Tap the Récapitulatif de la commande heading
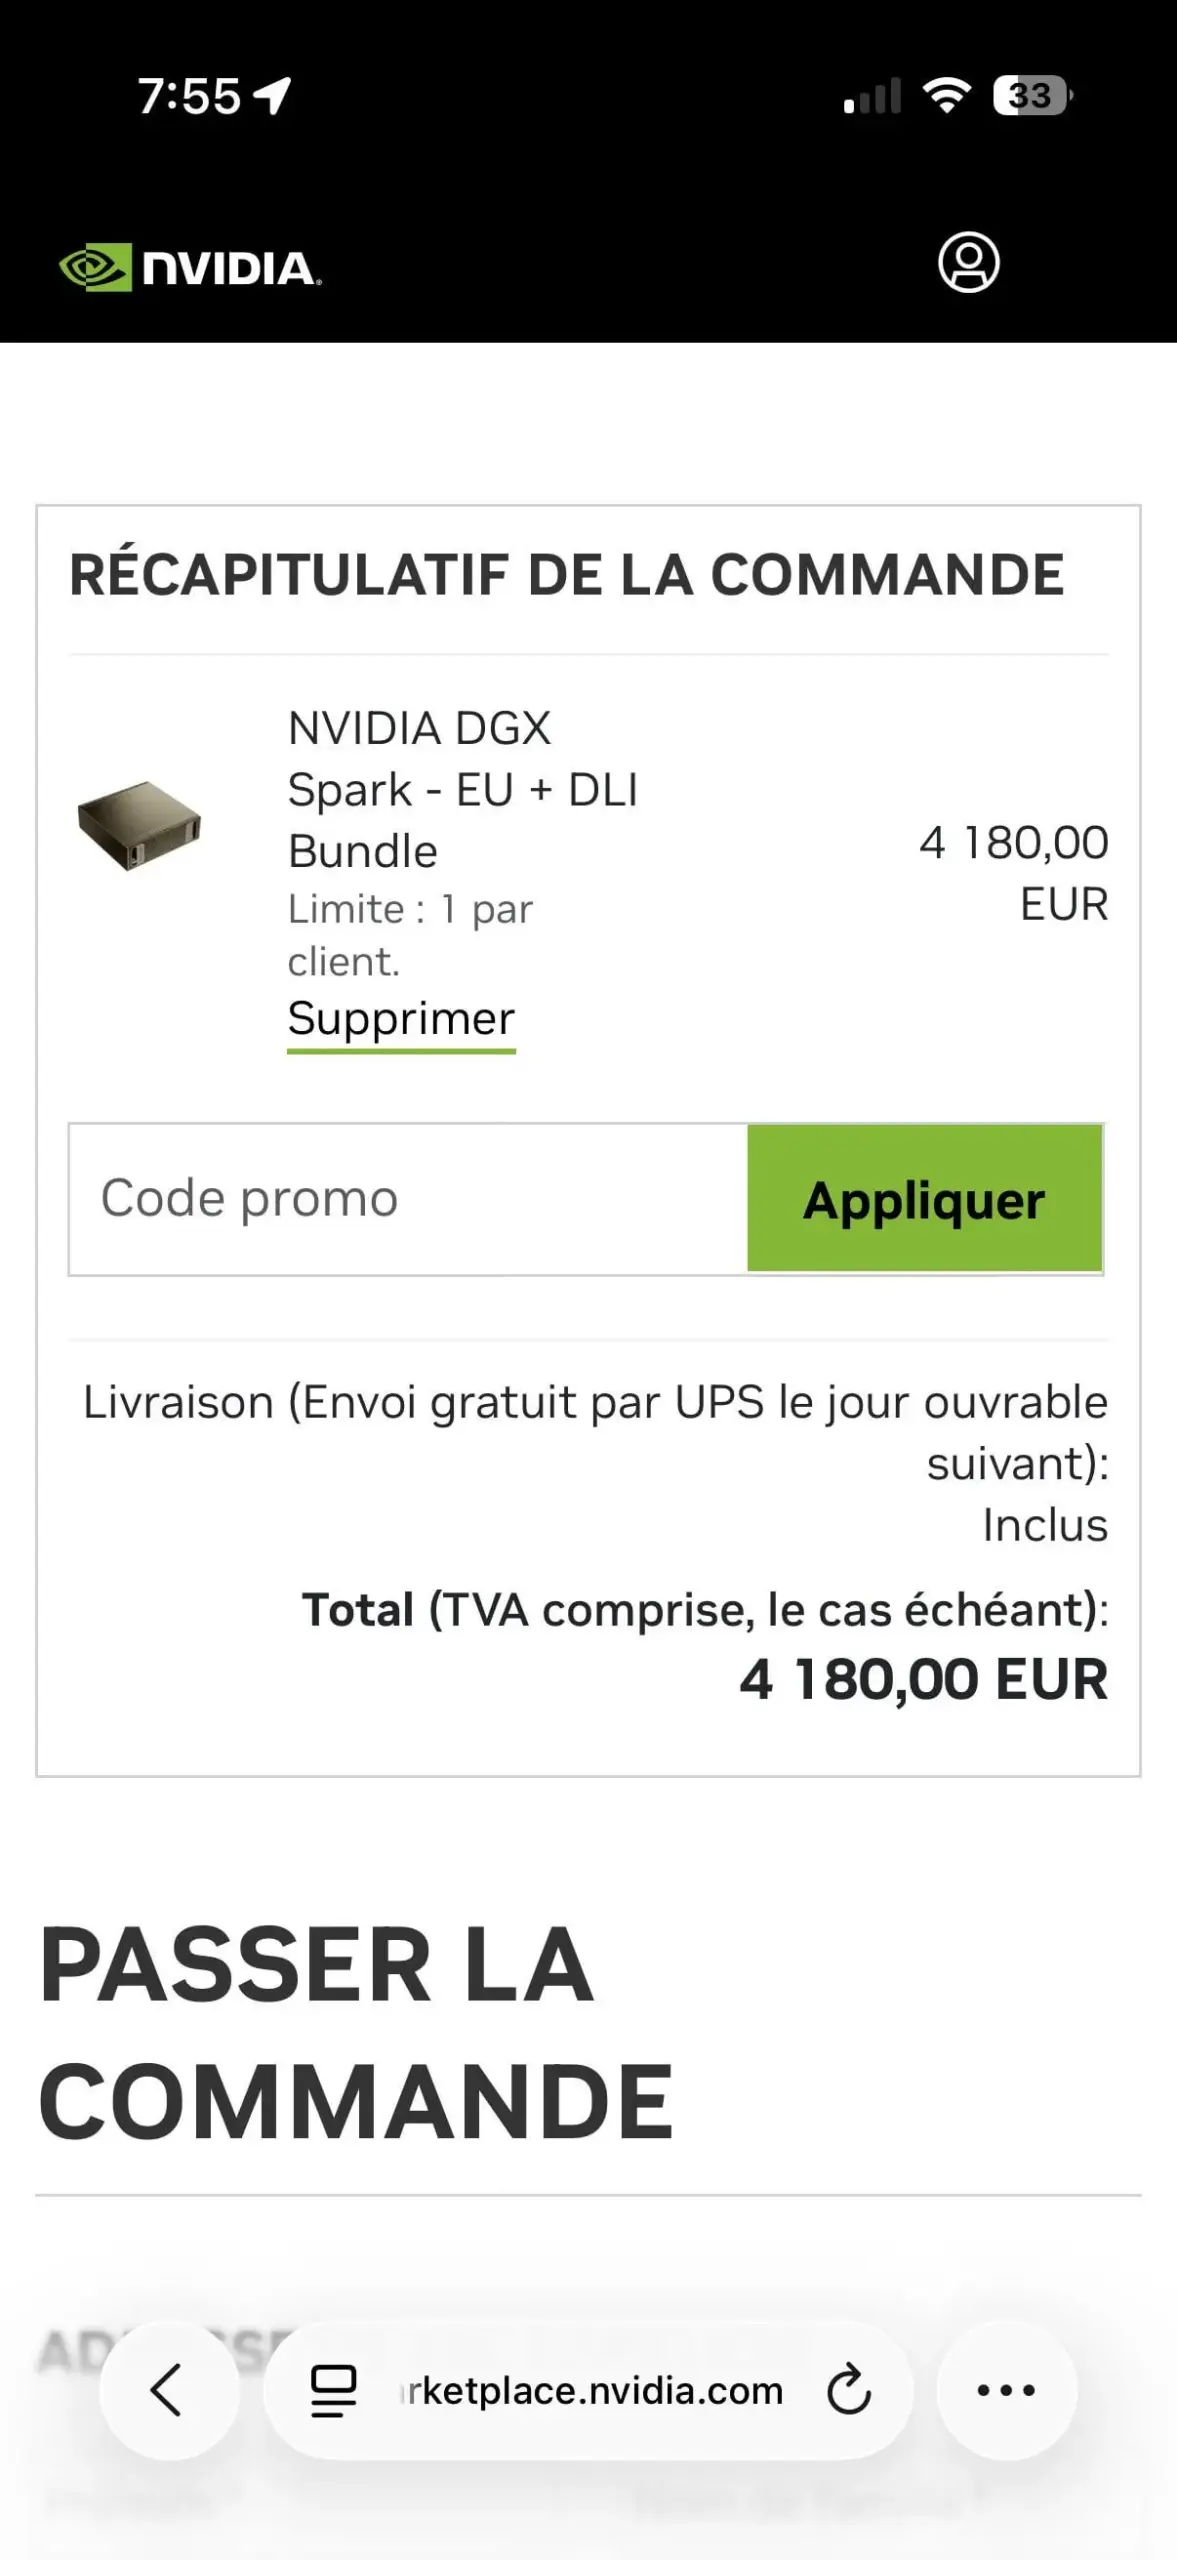This screenshot has height=2560, width=1177. [x=566, y=575]
